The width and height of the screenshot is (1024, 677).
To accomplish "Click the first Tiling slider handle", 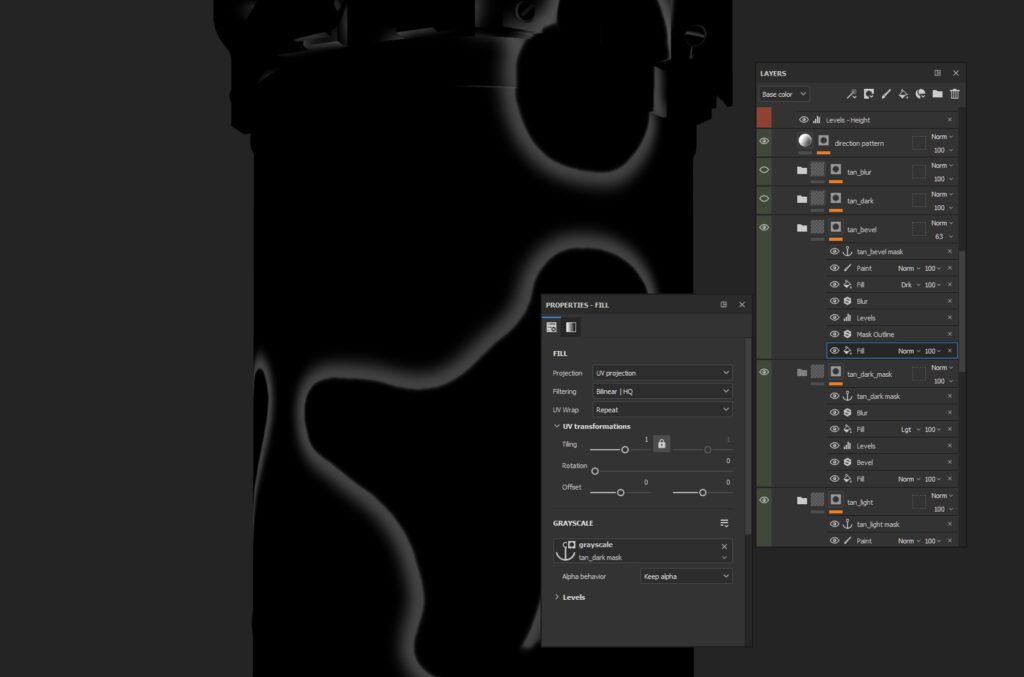I will (625, 450).
